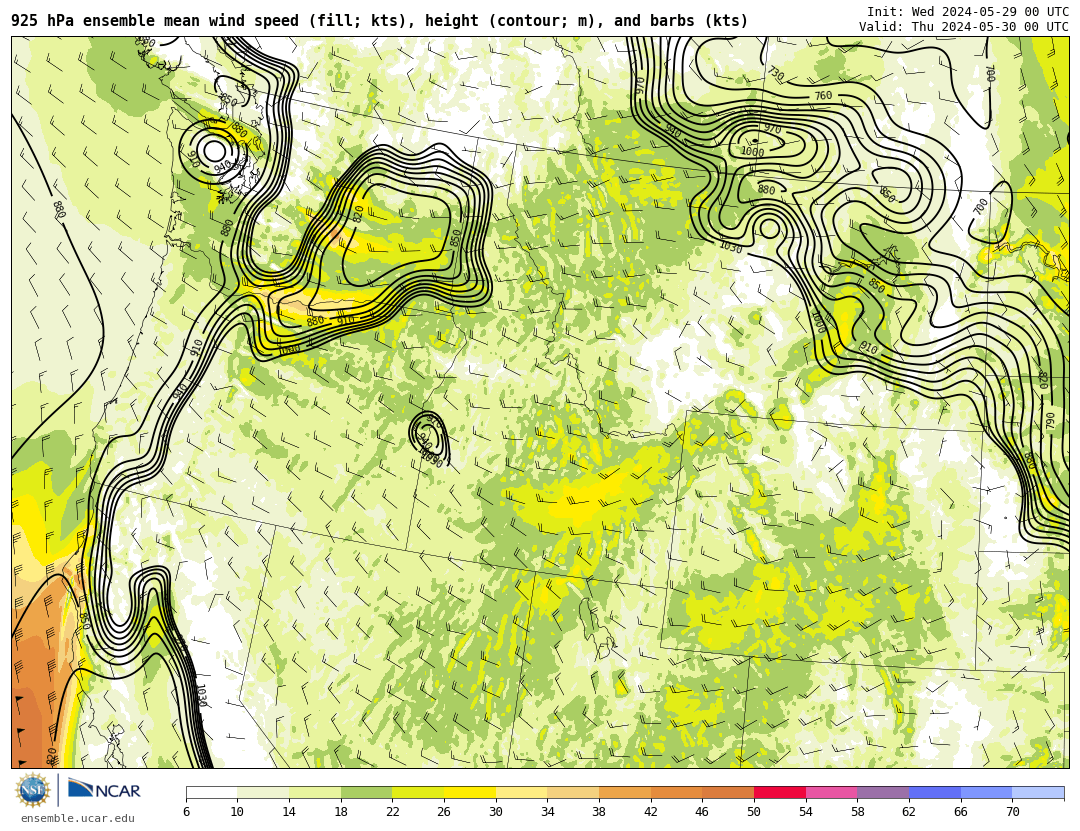Image resolution: width=1080 pixels, height=831 pixels.
Task: Click the legend tick label 6
Action: click(186, 812)
